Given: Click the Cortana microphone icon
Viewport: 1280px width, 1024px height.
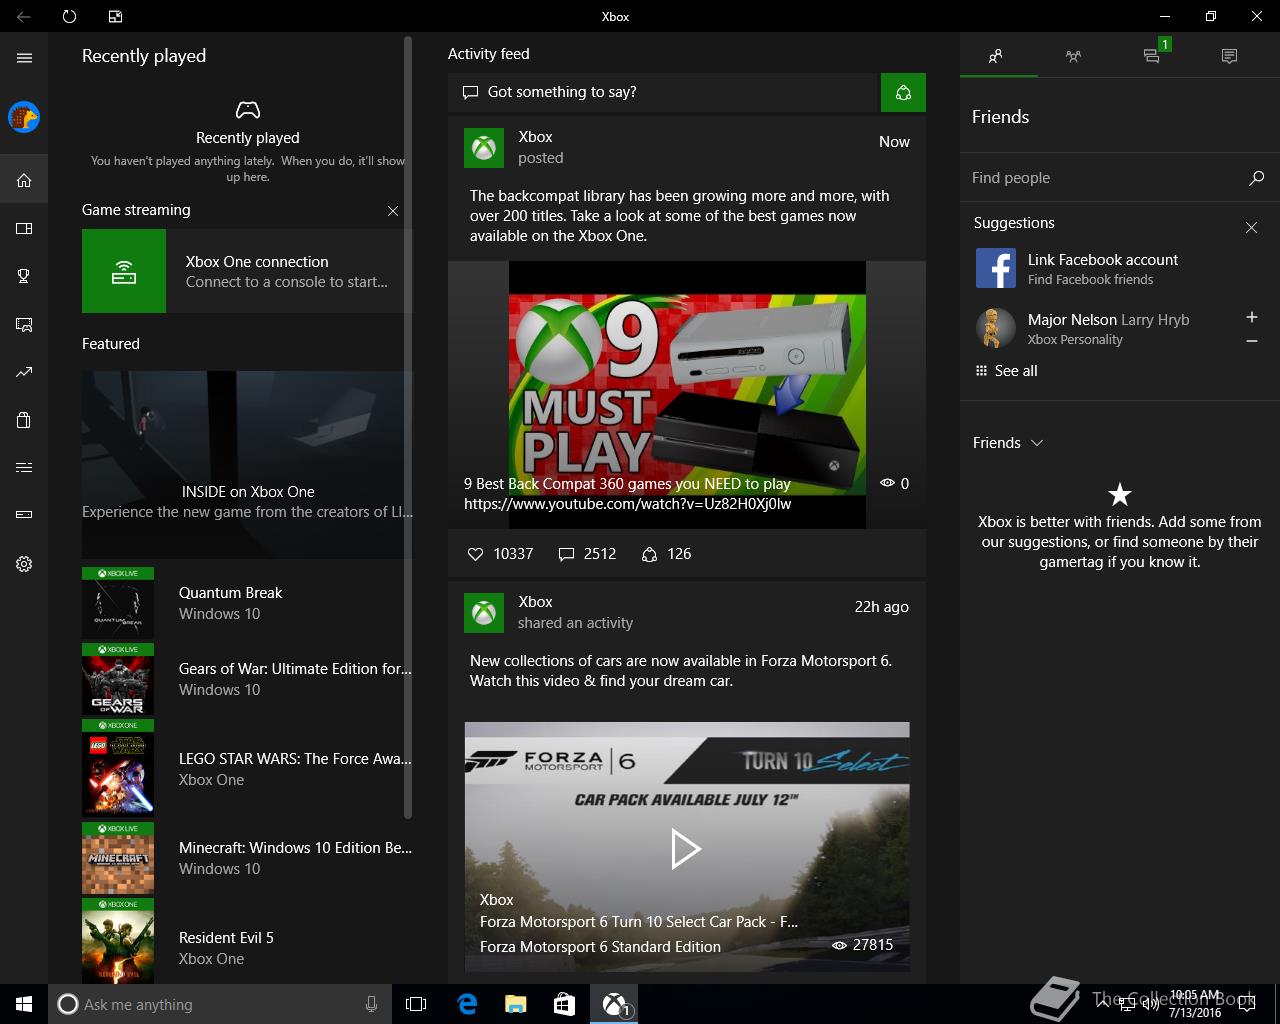Looking at the screenshot, I should point(371,1004).
